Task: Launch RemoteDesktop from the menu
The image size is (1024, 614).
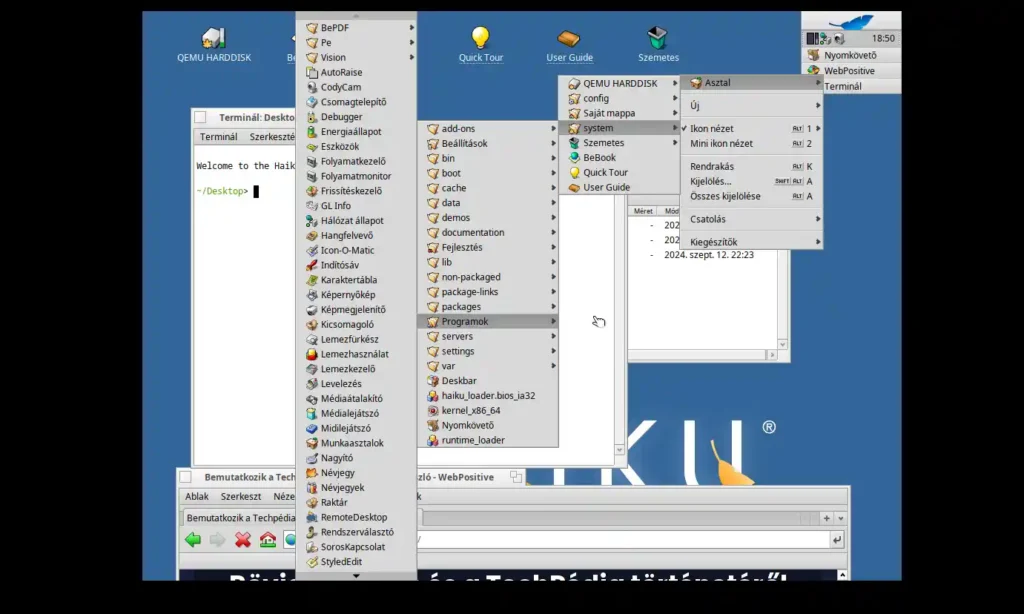Action: [x=356, y=517]
